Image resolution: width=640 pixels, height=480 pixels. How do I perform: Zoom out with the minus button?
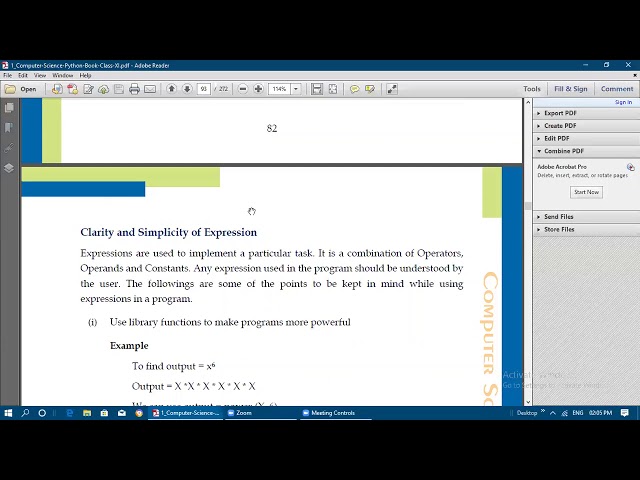coord(243,89)
